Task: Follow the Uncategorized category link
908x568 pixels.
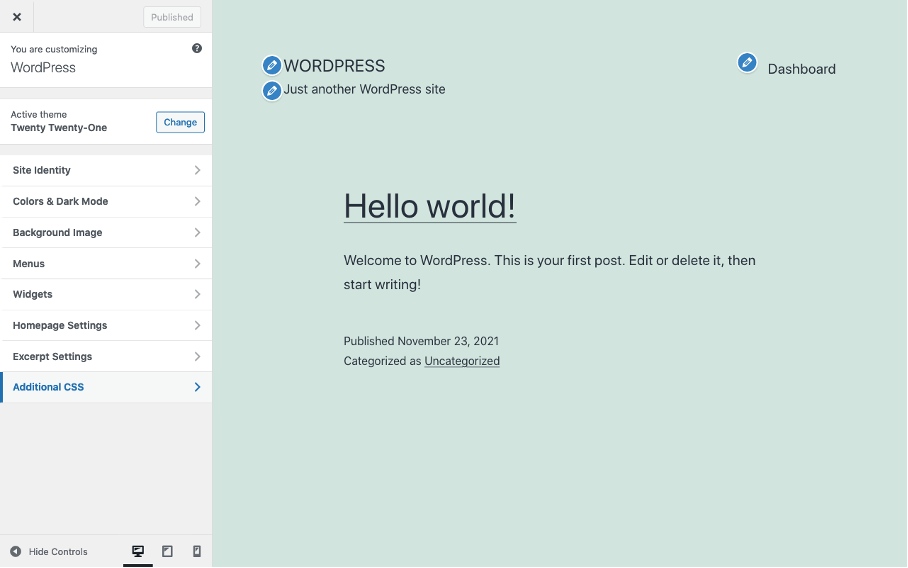Action: click(462, 361)
